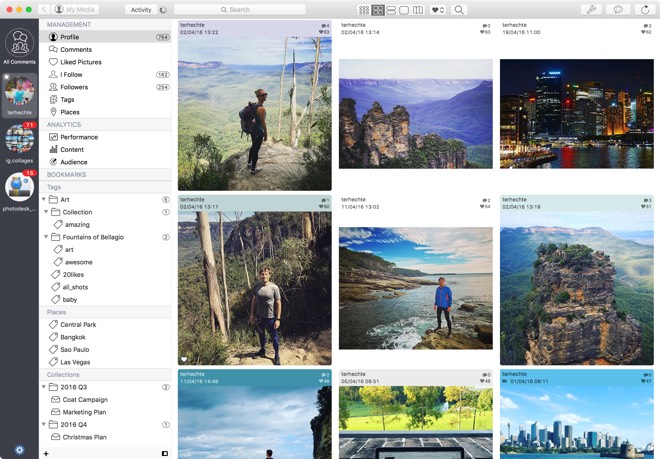
Task: Open Performance analytics
Action: [x=105, y=137]
